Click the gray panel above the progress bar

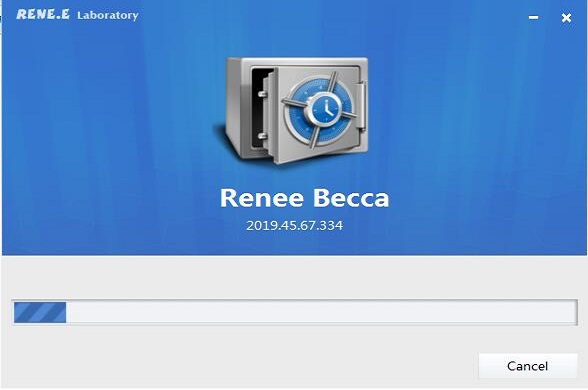pos(294,277)
